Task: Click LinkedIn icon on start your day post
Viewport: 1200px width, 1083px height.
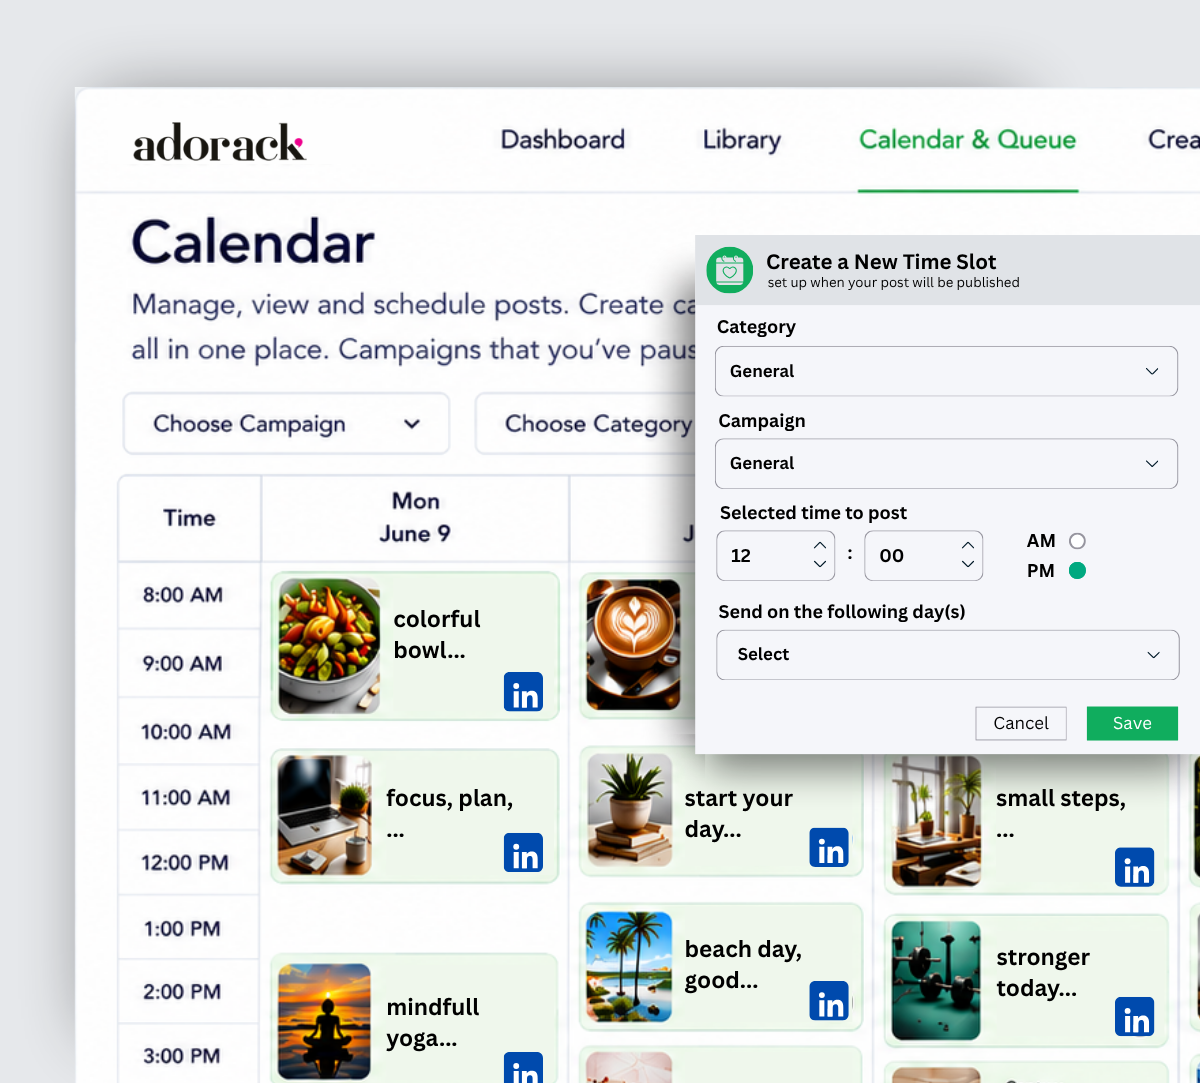Action: pyautogui.click(x=829, y=847)
